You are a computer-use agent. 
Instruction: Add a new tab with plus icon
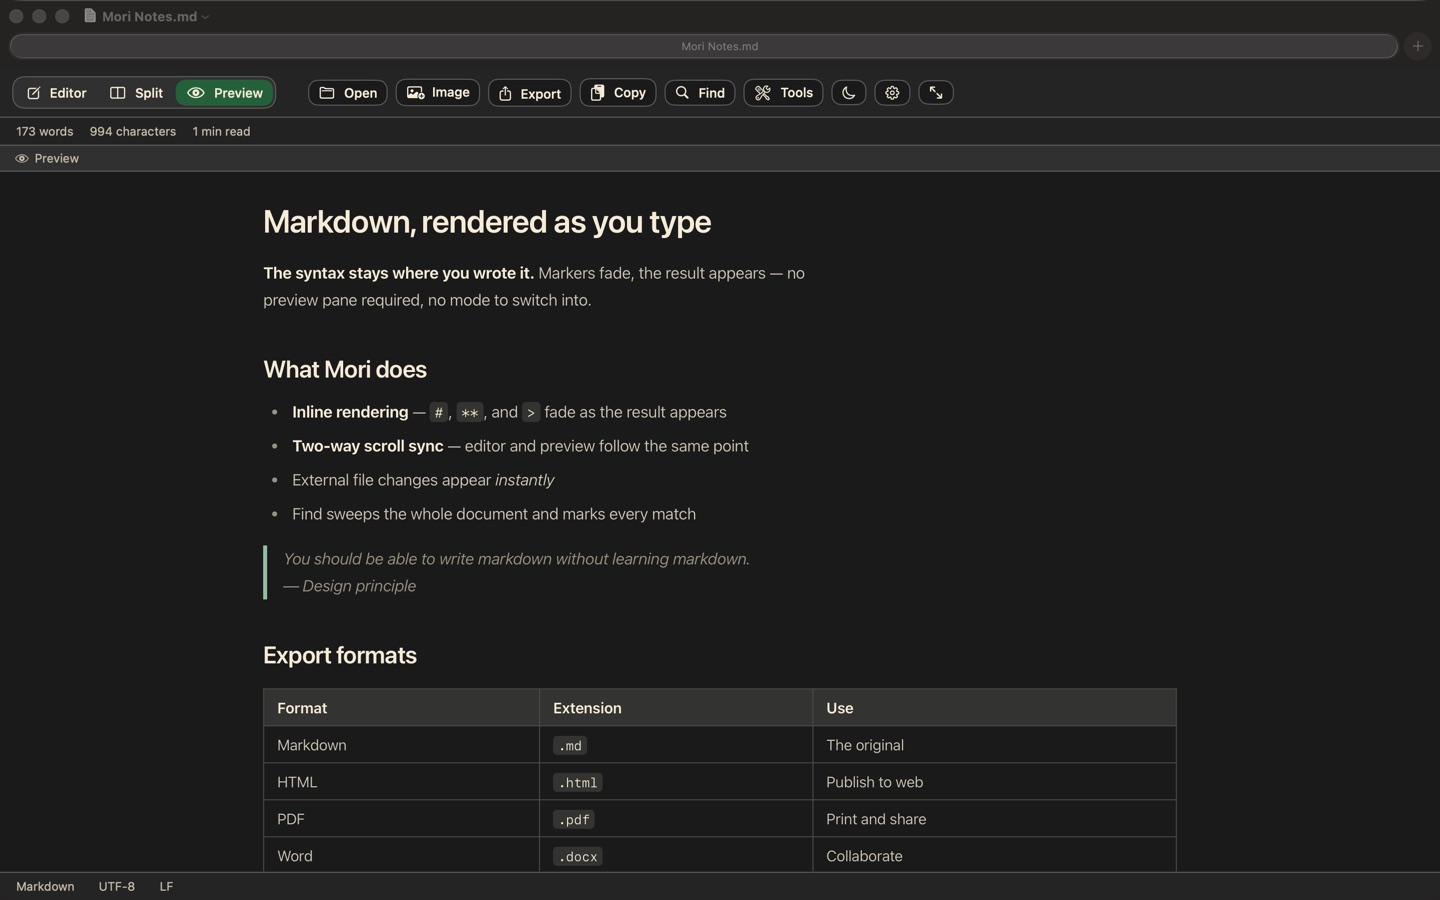coord(1417,46)
